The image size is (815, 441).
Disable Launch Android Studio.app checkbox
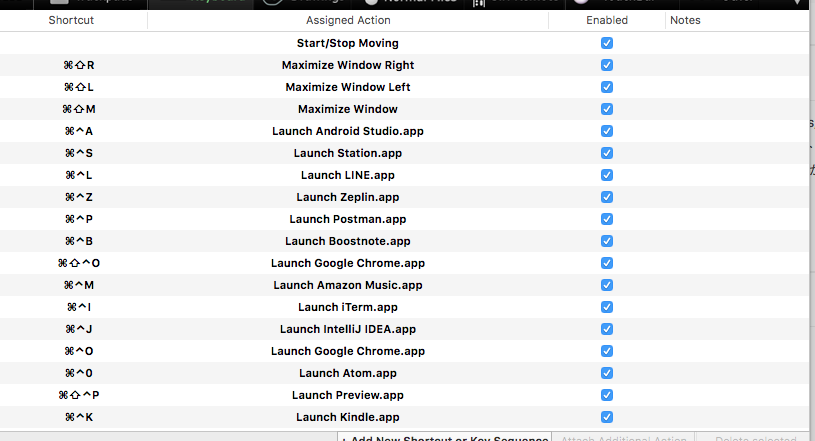607,131
